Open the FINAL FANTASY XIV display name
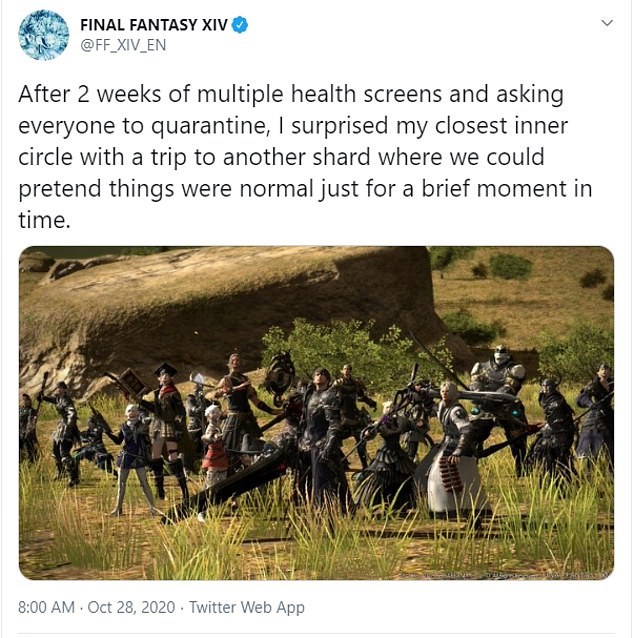This screenshot has width=634, height=638. click(154, 25)
